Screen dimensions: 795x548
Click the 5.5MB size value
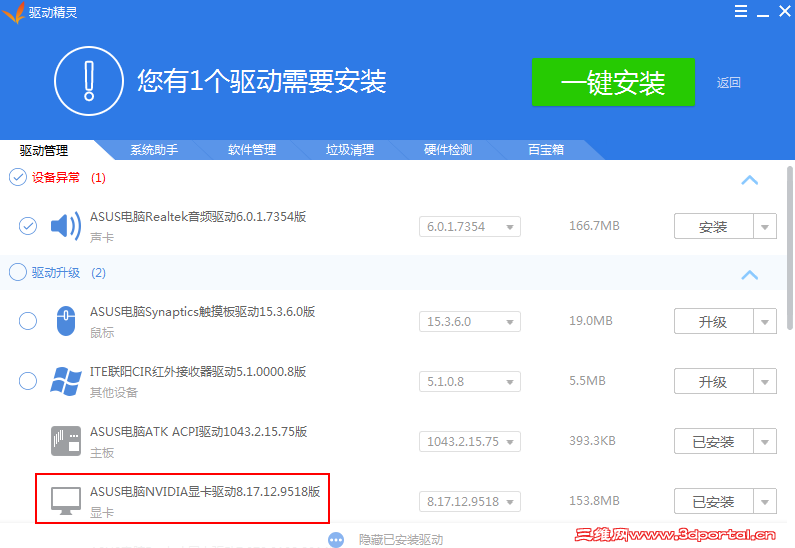tap(587, 381)
